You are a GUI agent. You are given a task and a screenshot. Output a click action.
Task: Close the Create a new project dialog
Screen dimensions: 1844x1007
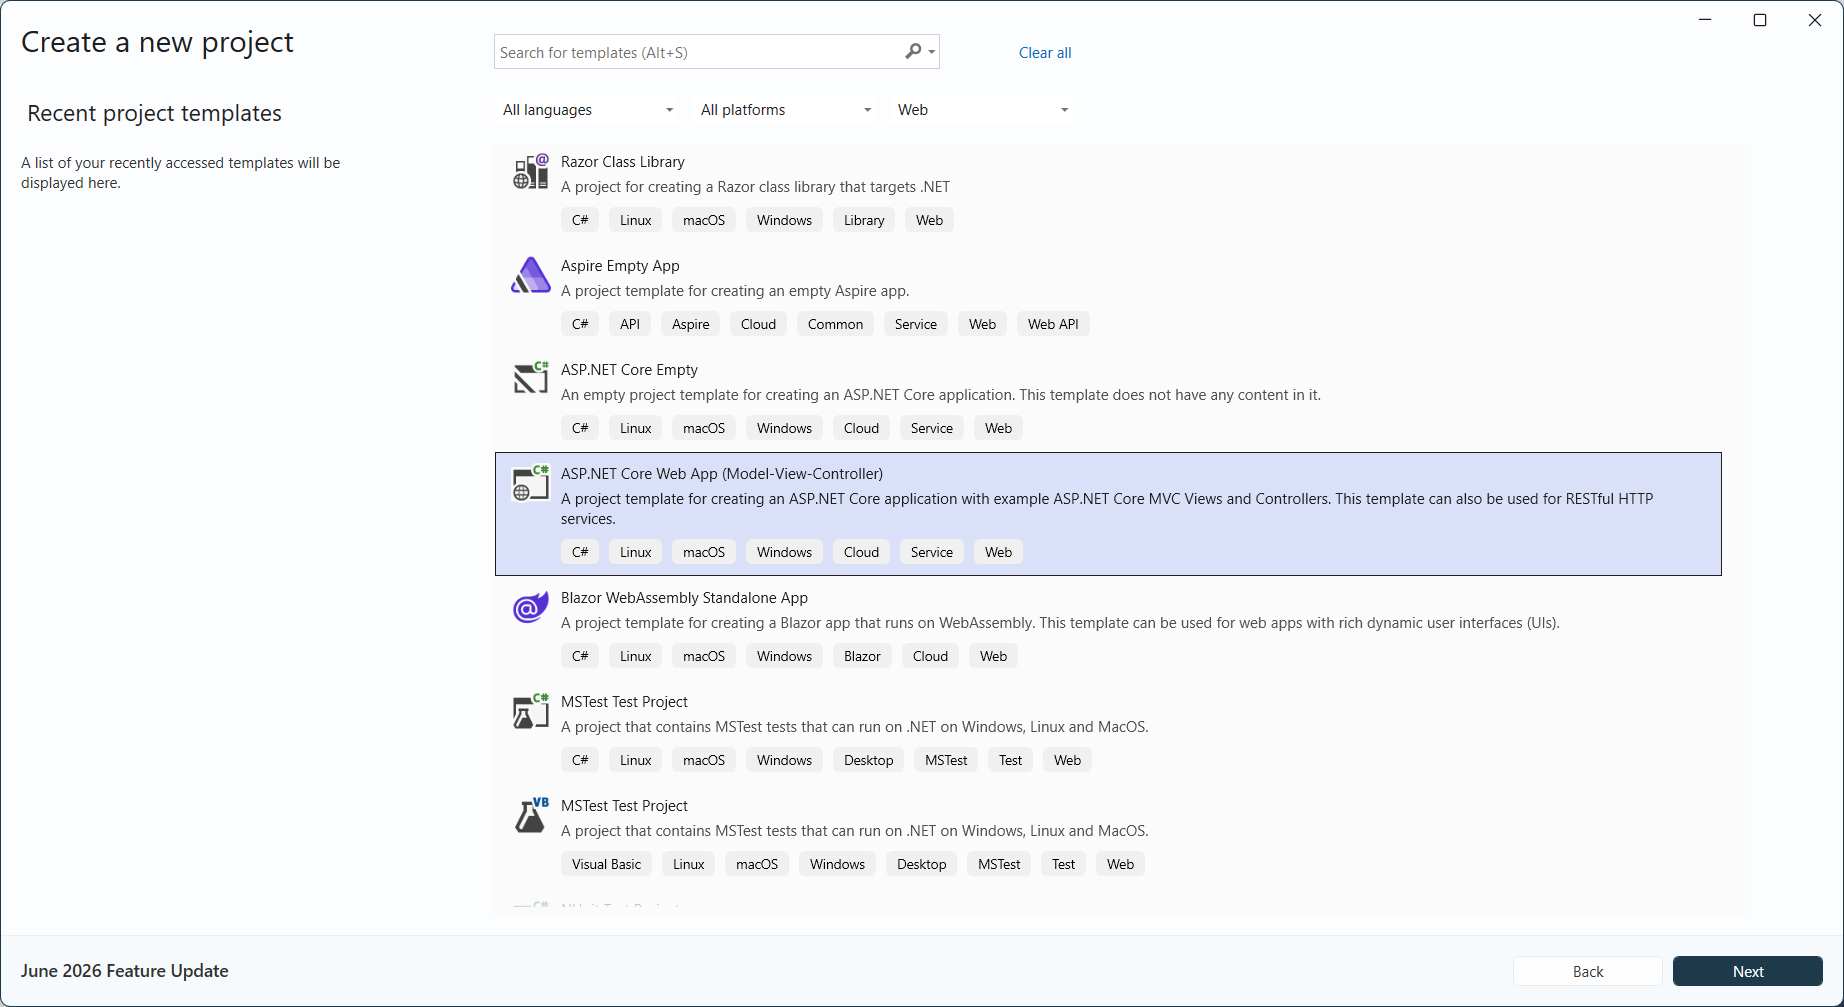pos(1815,20)
